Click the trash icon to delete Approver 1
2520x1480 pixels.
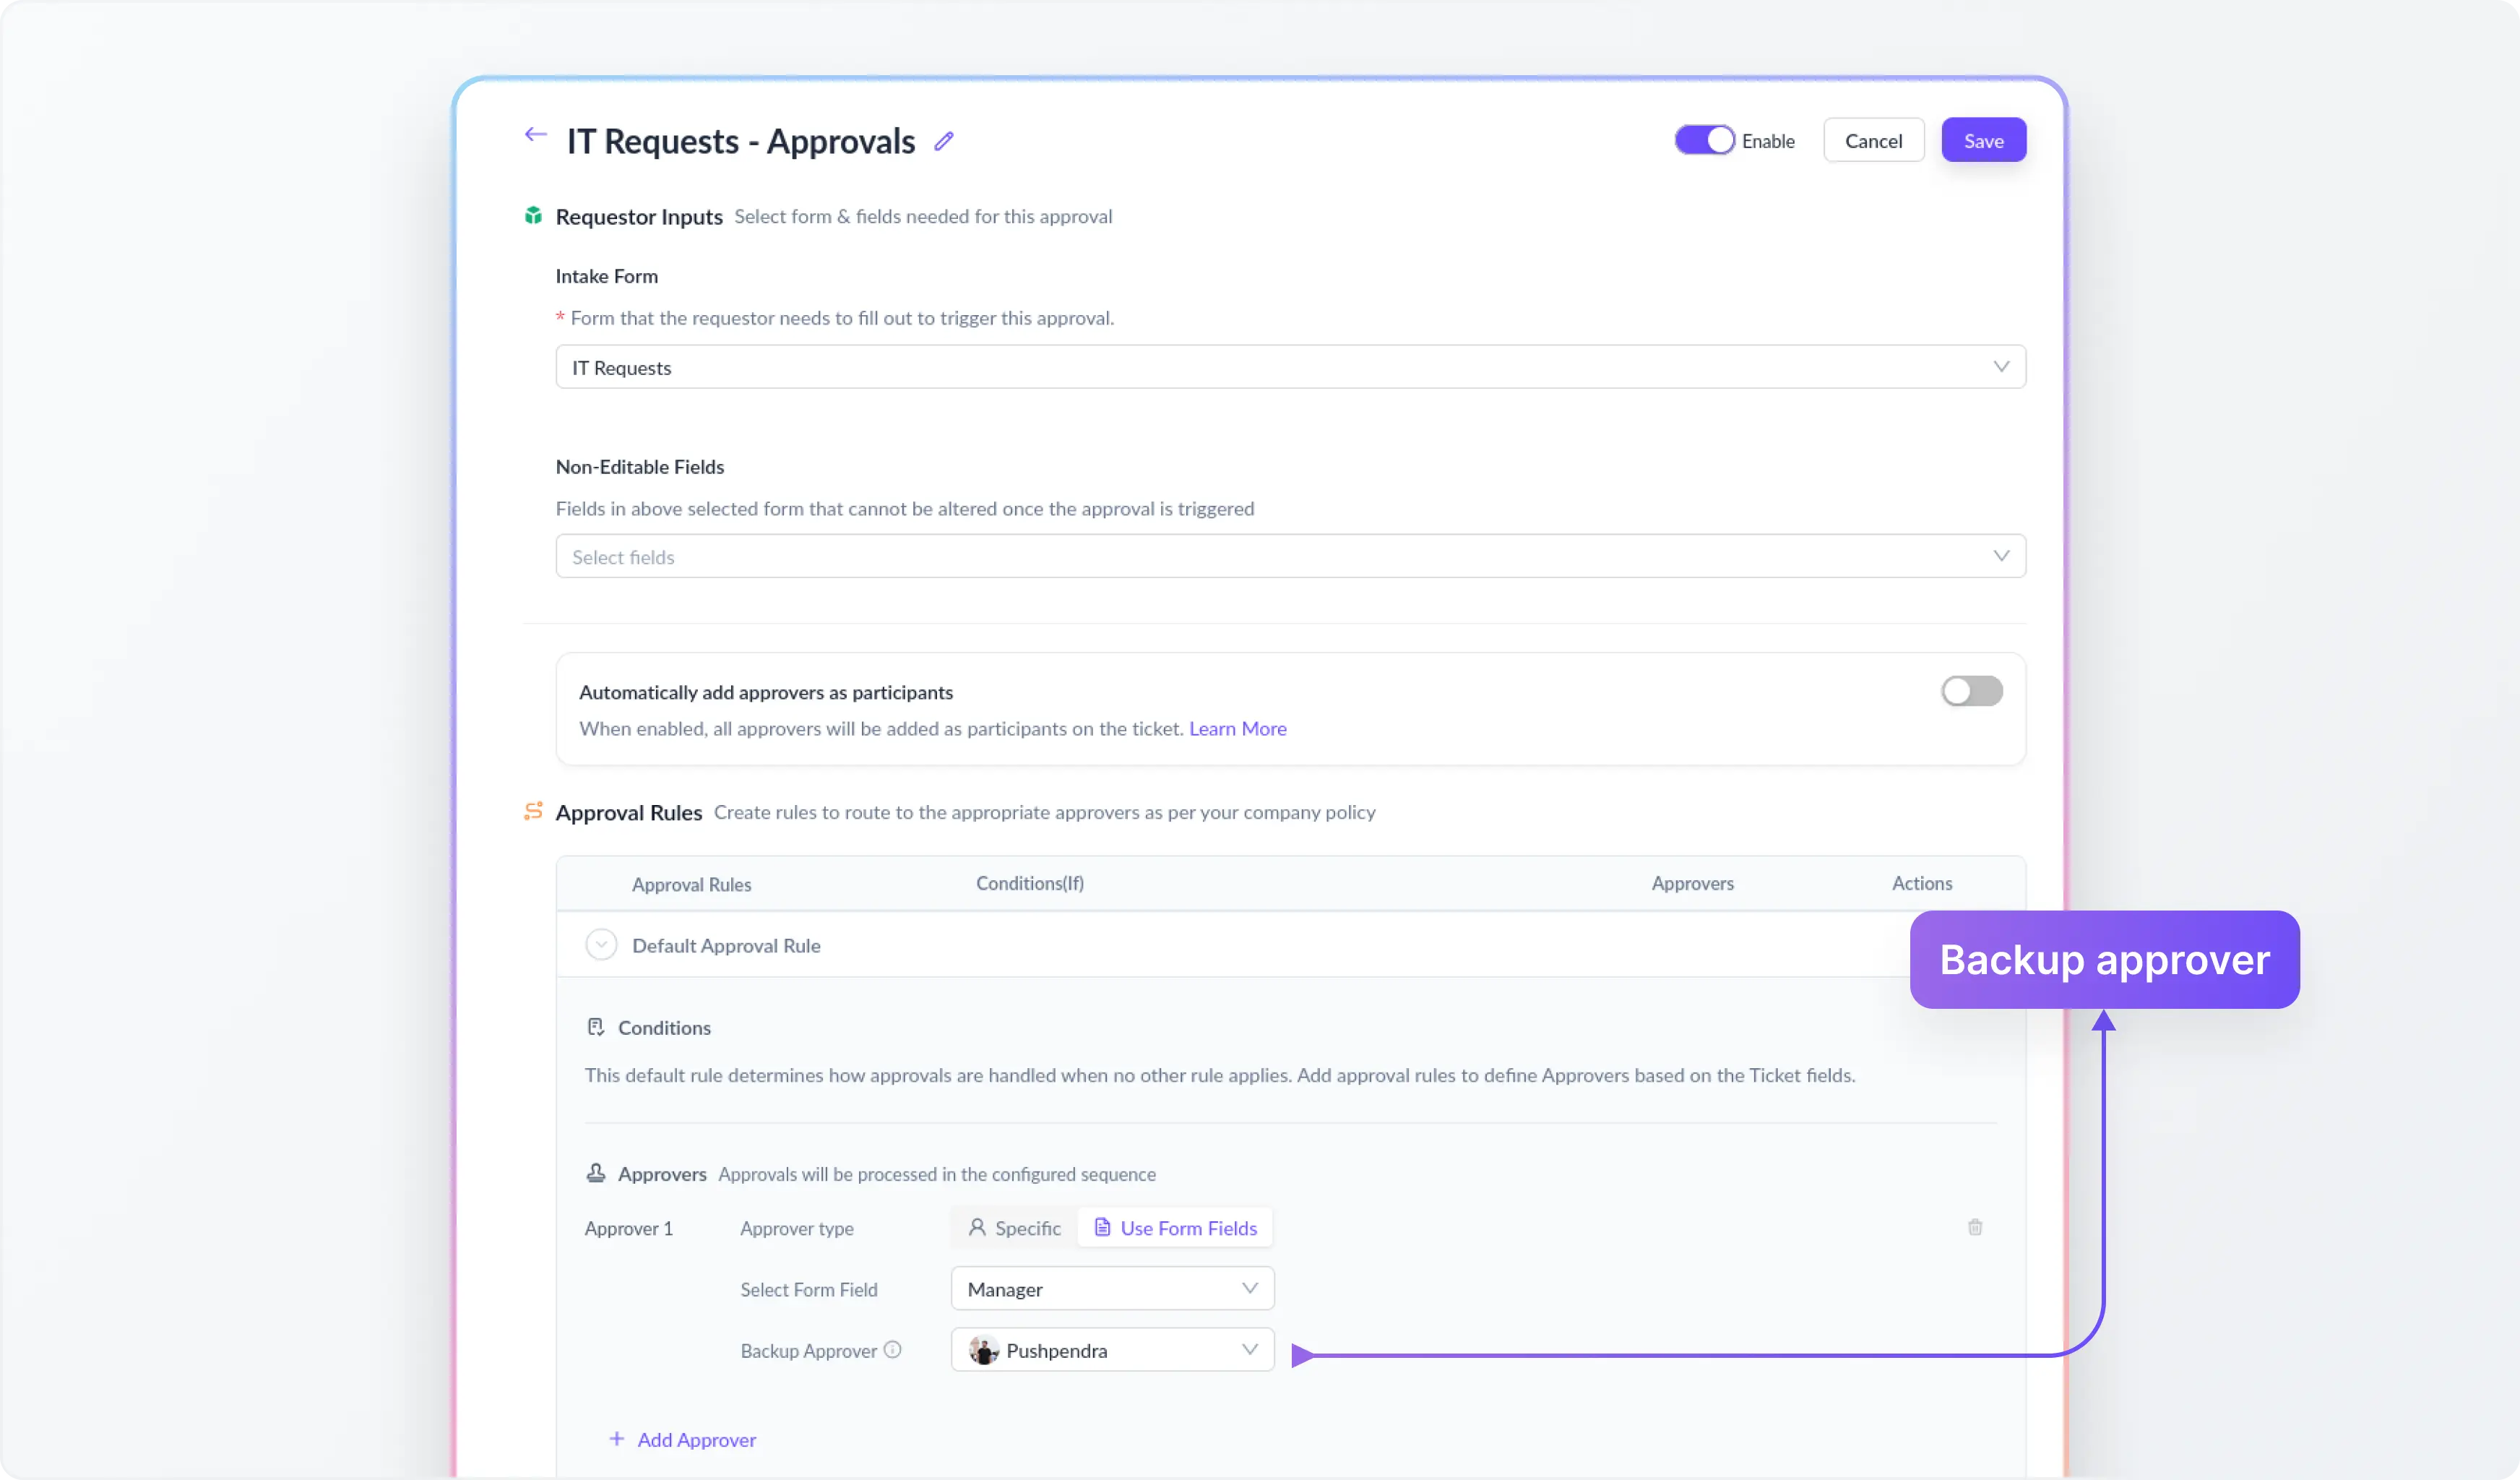[1975, 1227]
